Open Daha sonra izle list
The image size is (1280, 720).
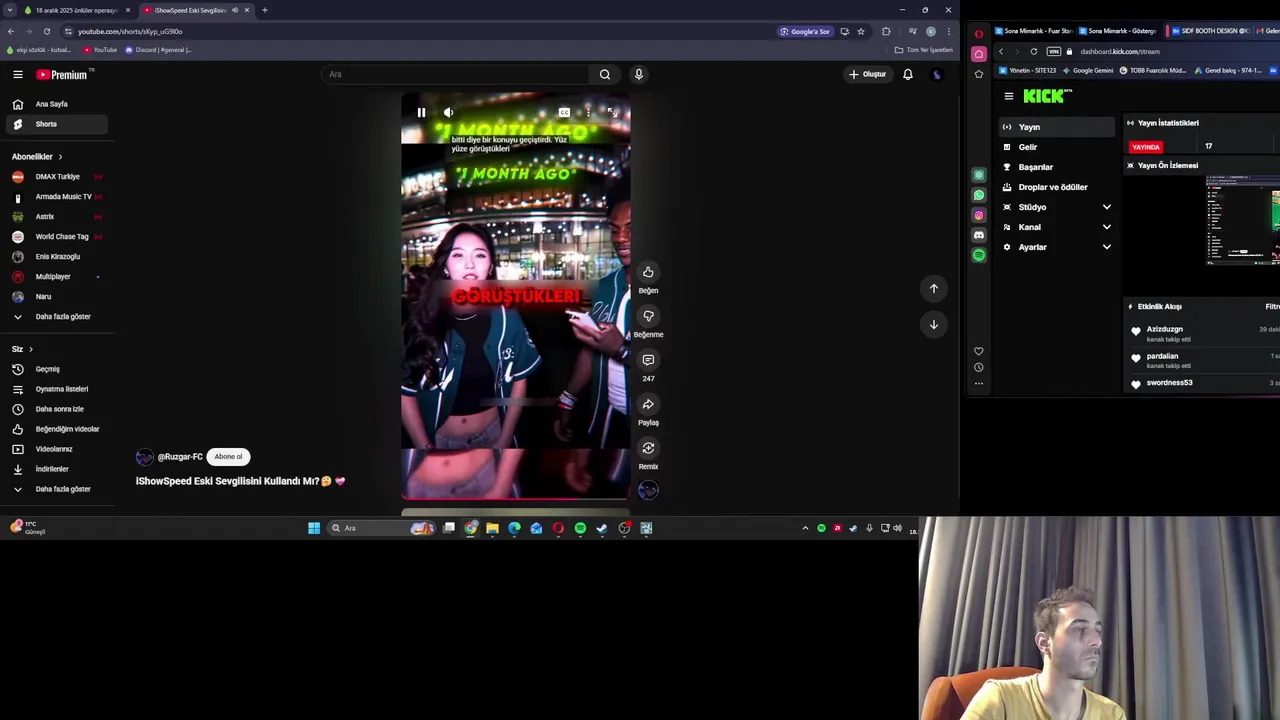(56, 409)
